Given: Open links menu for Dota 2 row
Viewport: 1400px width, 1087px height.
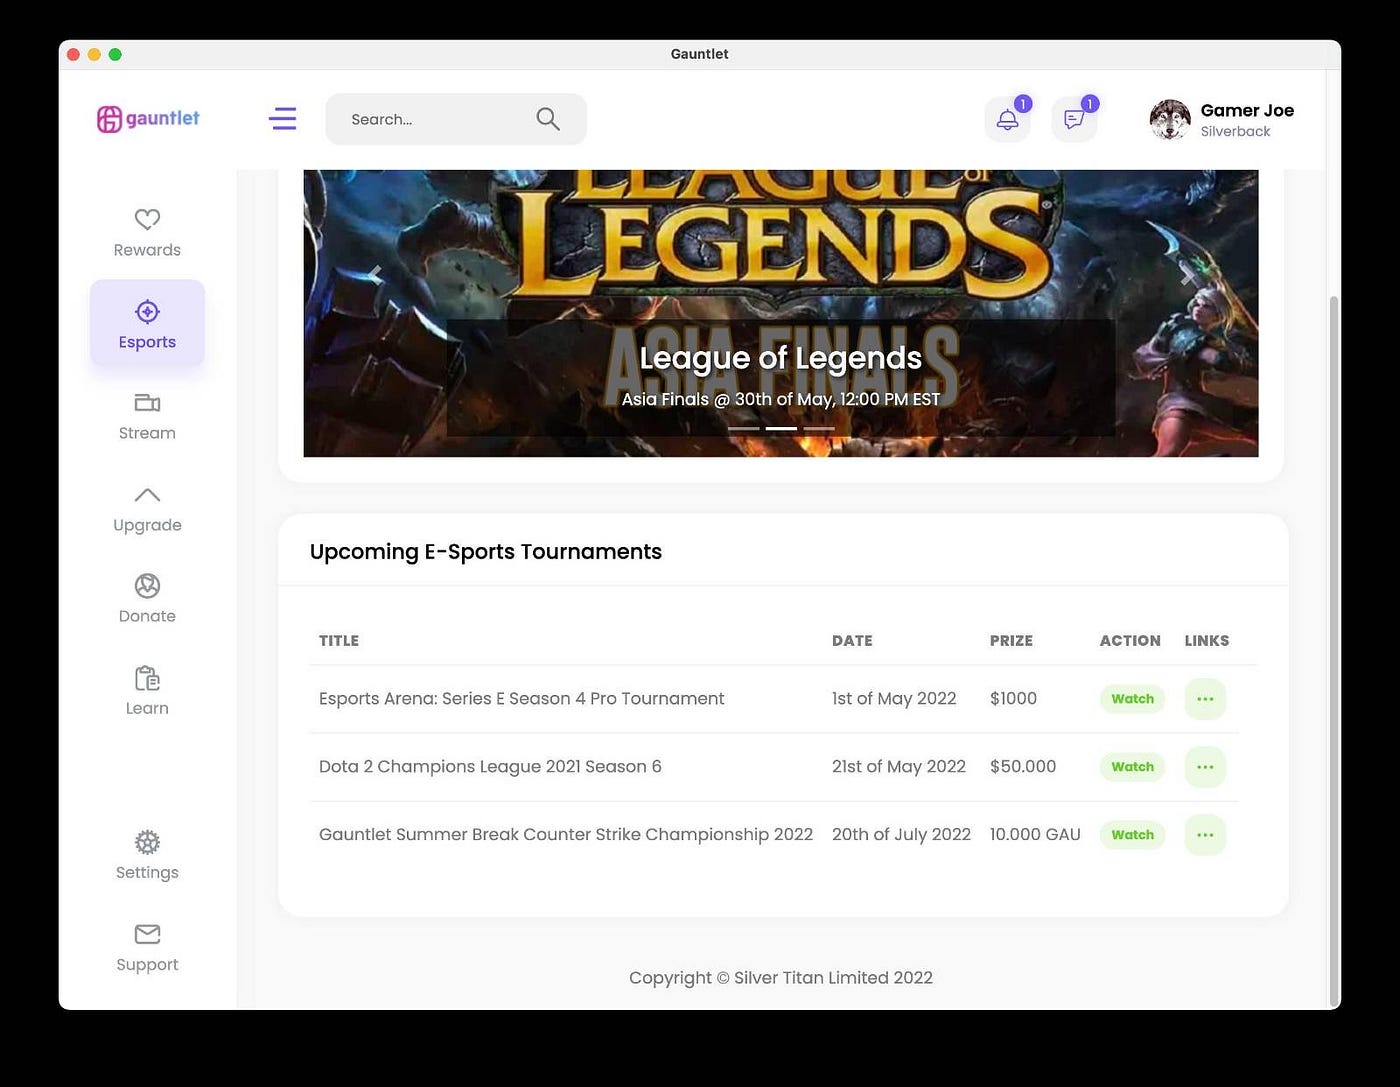Looking at the screenshot, I should coord(1205,767).
